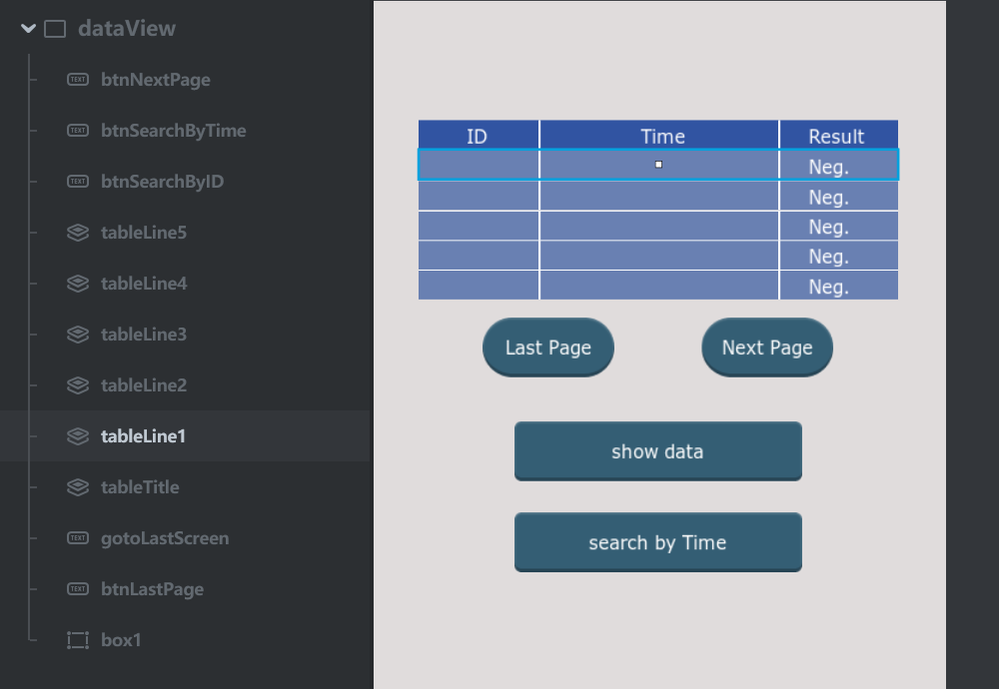Select the tableLine2 tree item
The image size is (999, 689).
(144, 386)
